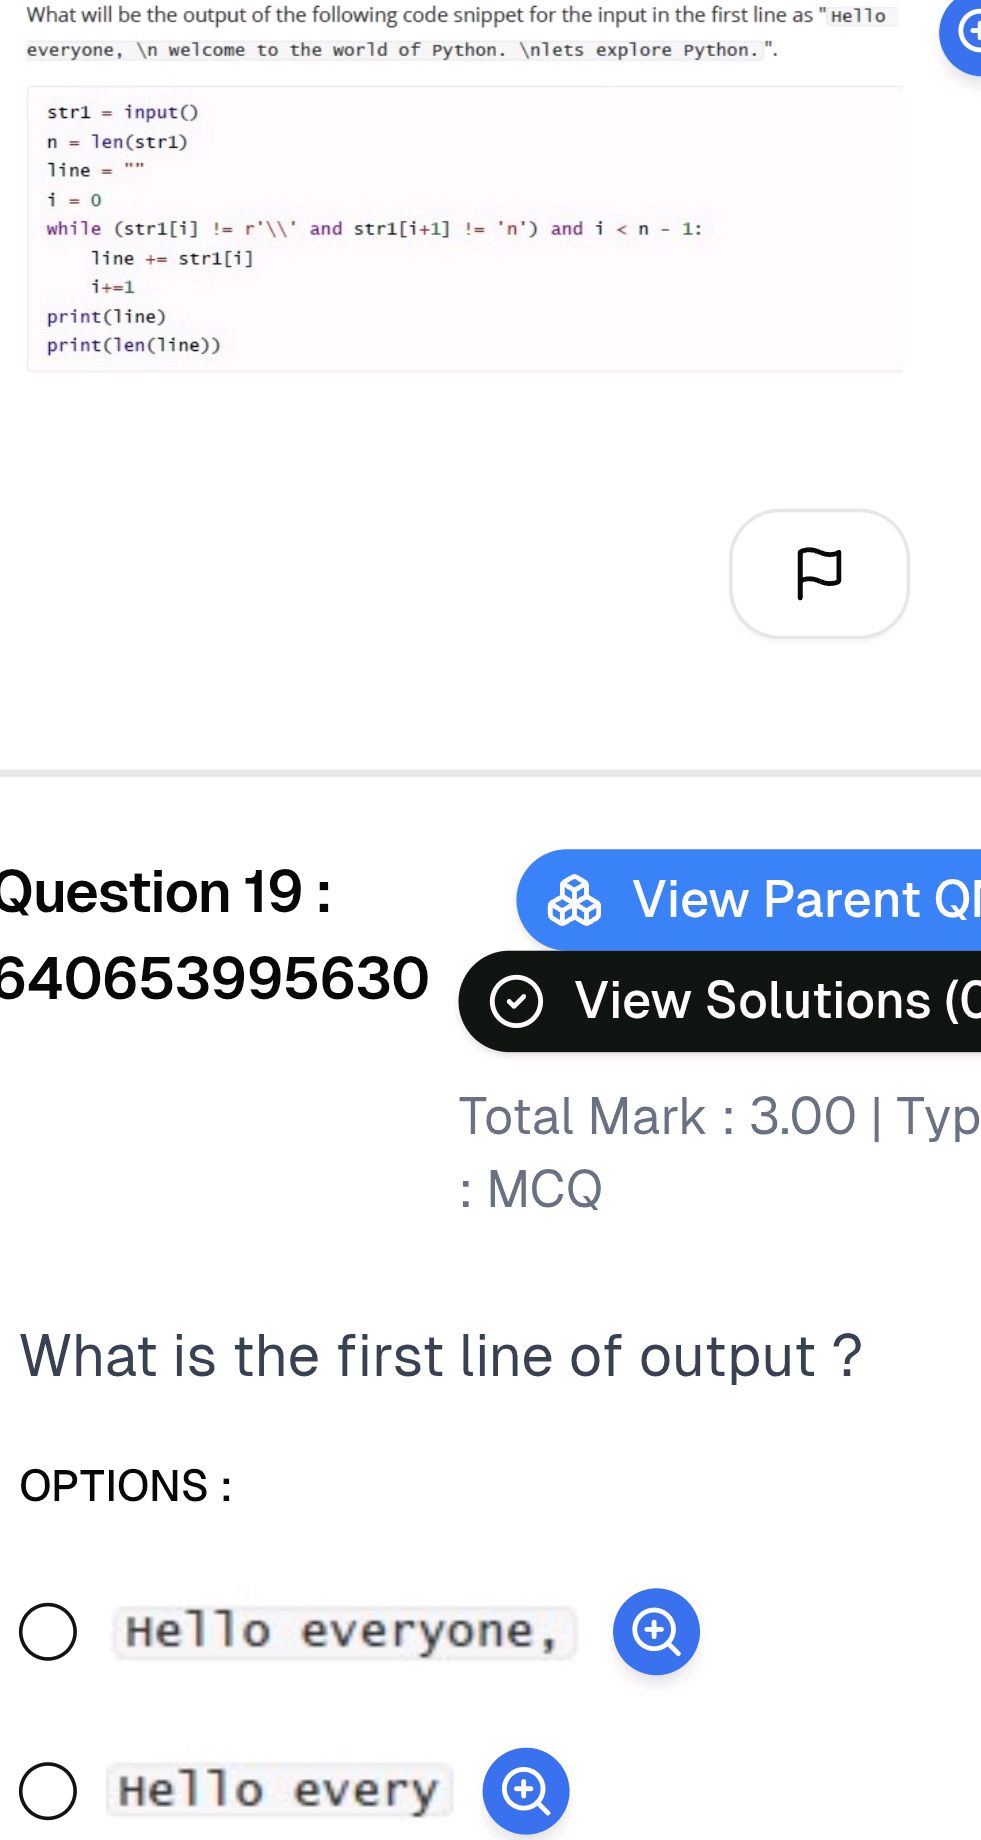Select the code snippet box

point(464,228)
